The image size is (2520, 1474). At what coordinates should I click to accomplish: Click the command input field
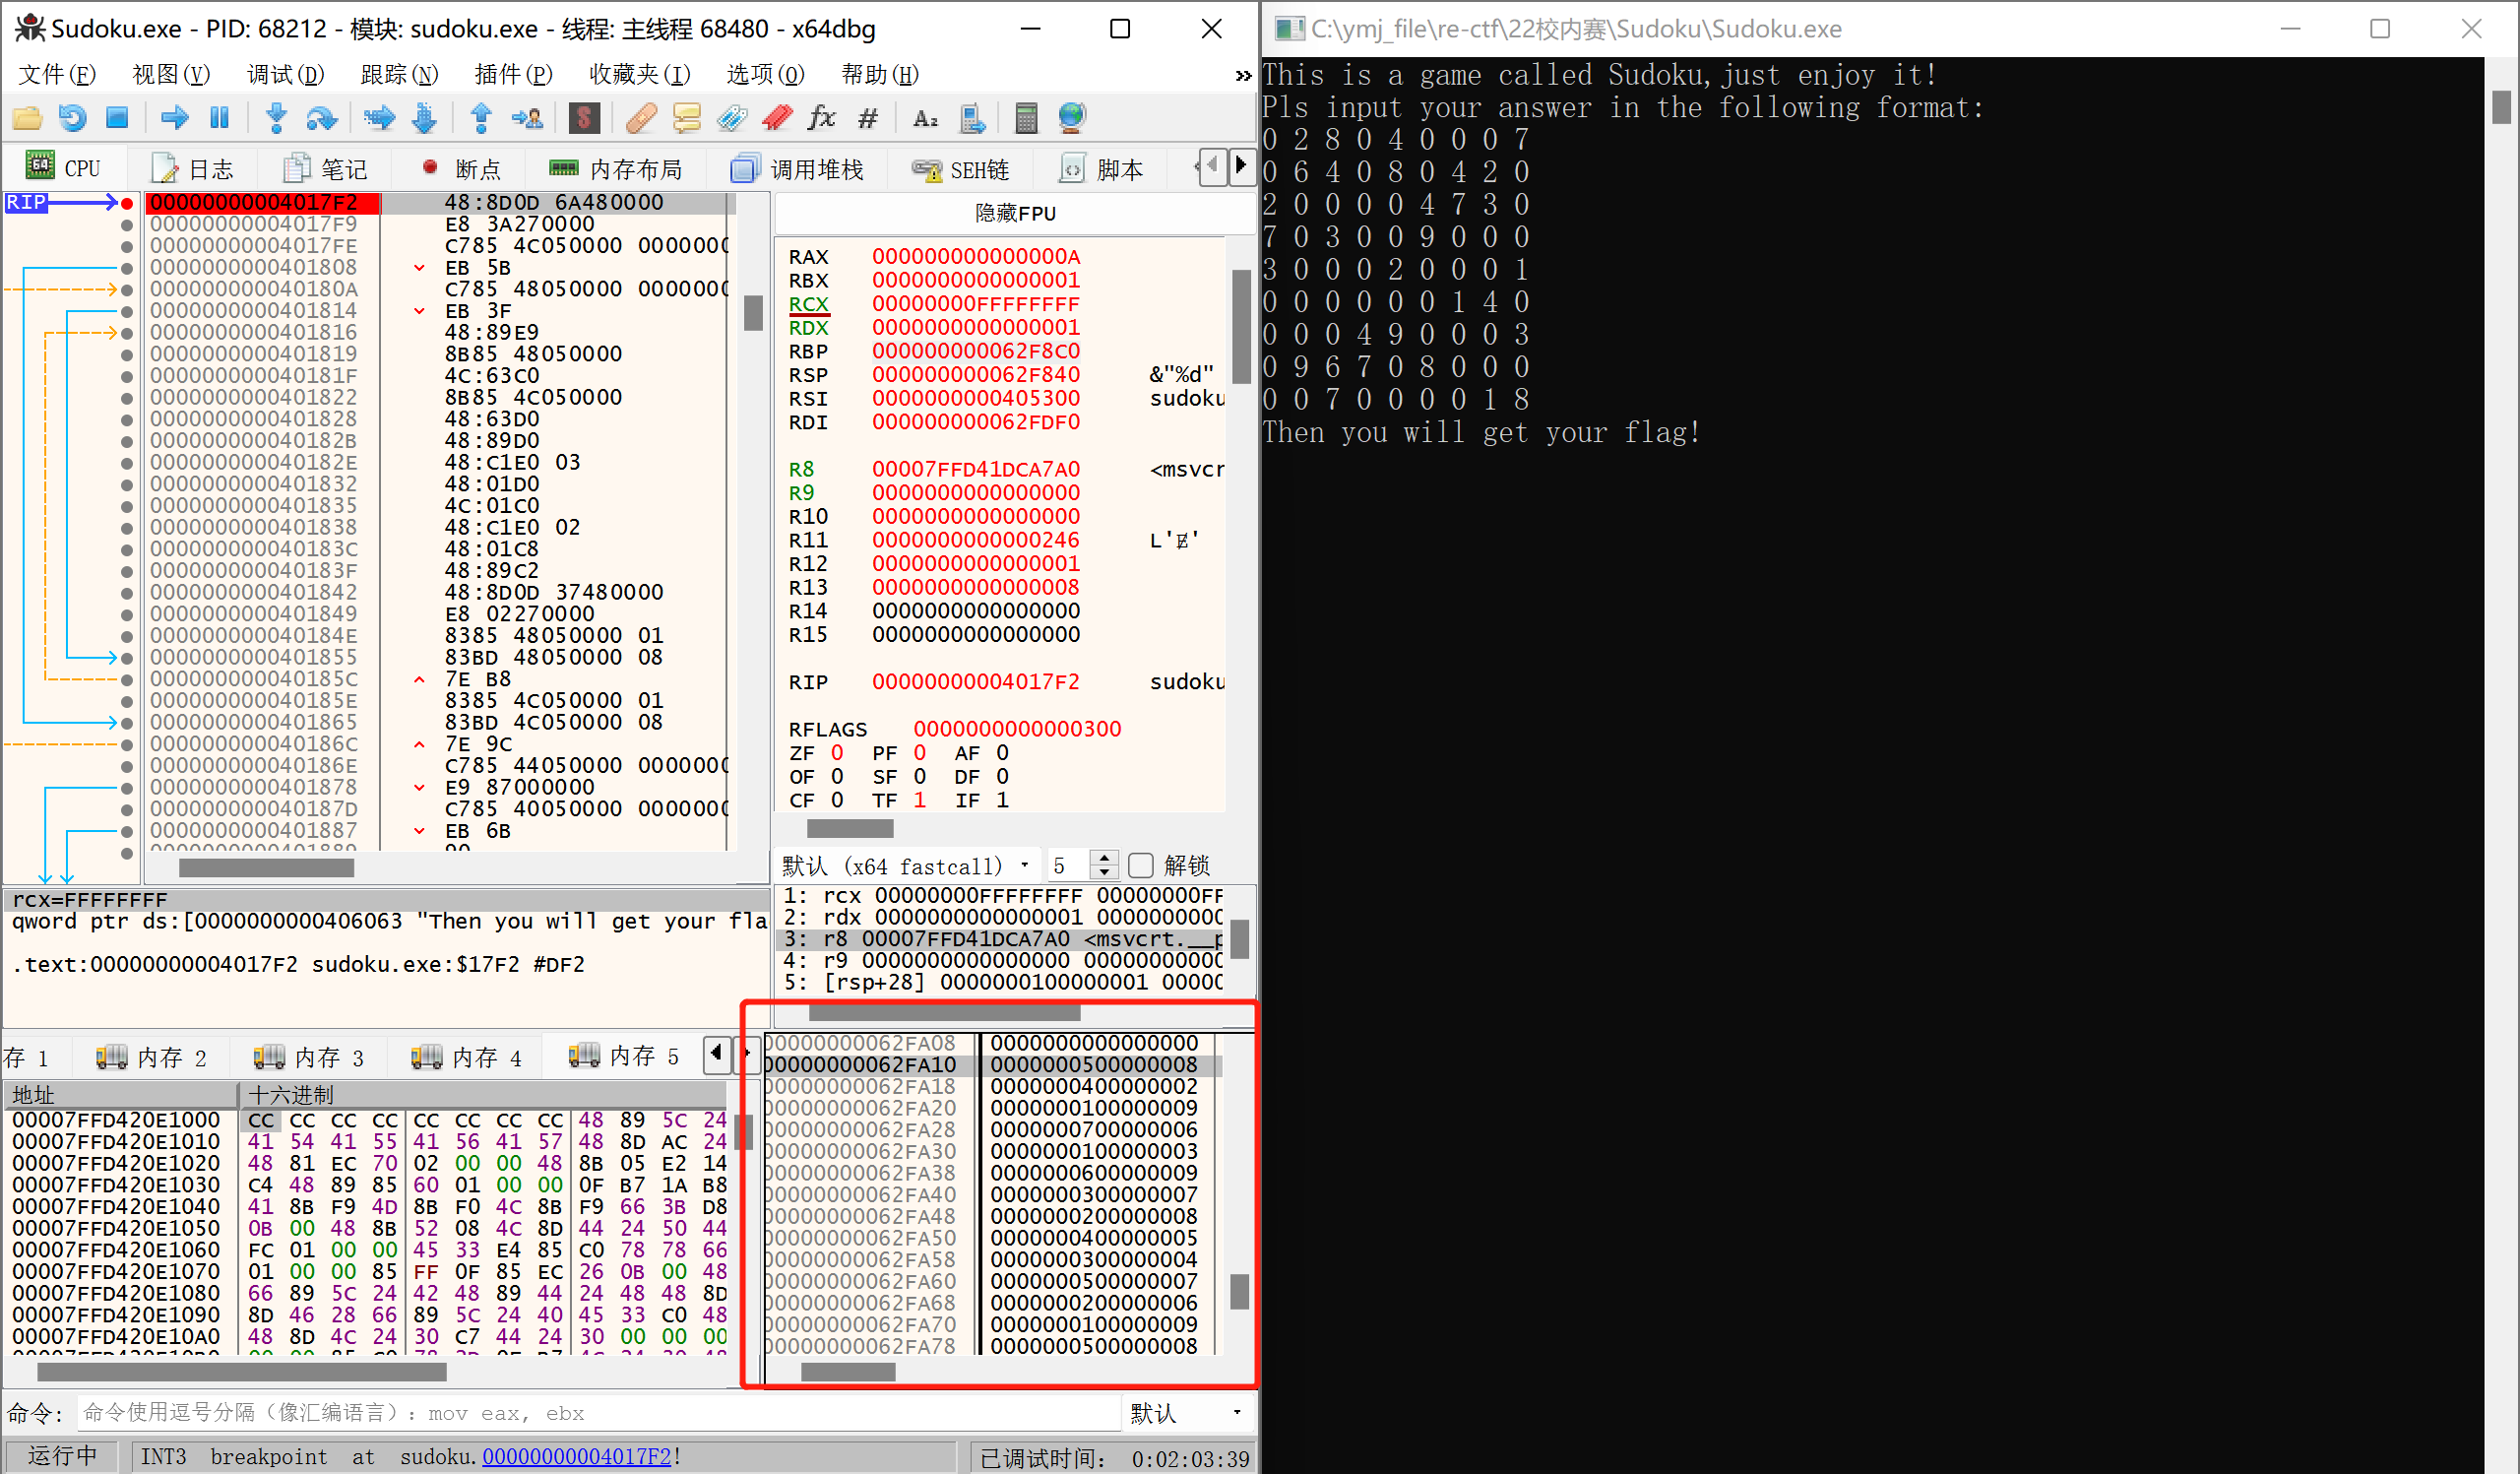[x=600, y=1412]
